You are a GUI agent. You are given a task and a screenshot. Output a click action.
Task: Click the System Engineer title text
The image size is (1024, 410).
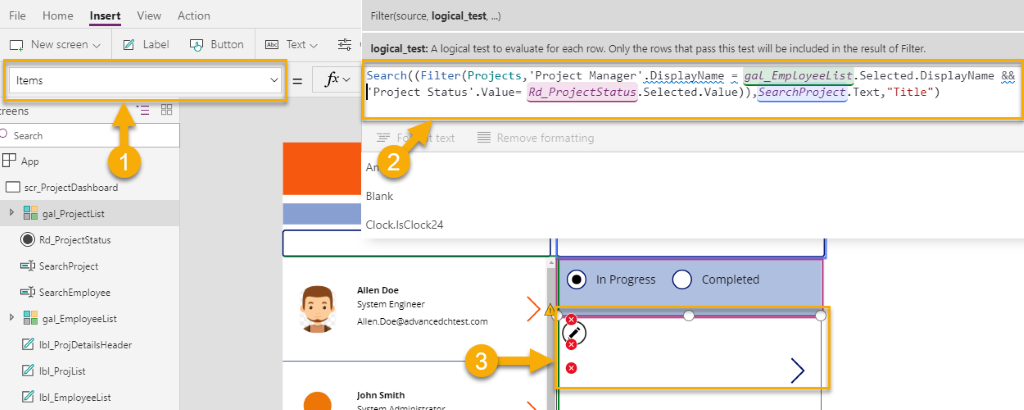(x=391, y=304)
